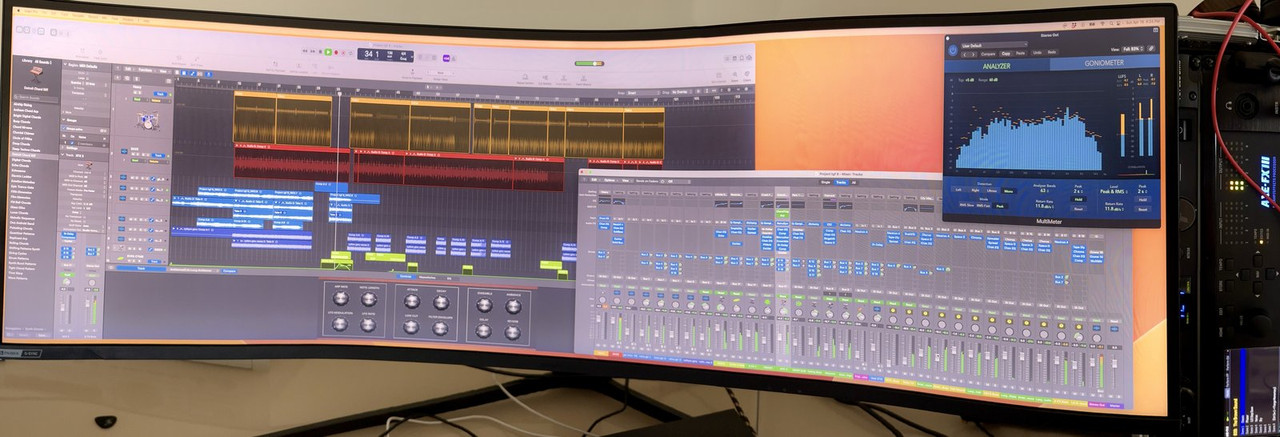Hit the red Record button in transport
This screenshot has height=437, width=1280.
pos(336,52)
